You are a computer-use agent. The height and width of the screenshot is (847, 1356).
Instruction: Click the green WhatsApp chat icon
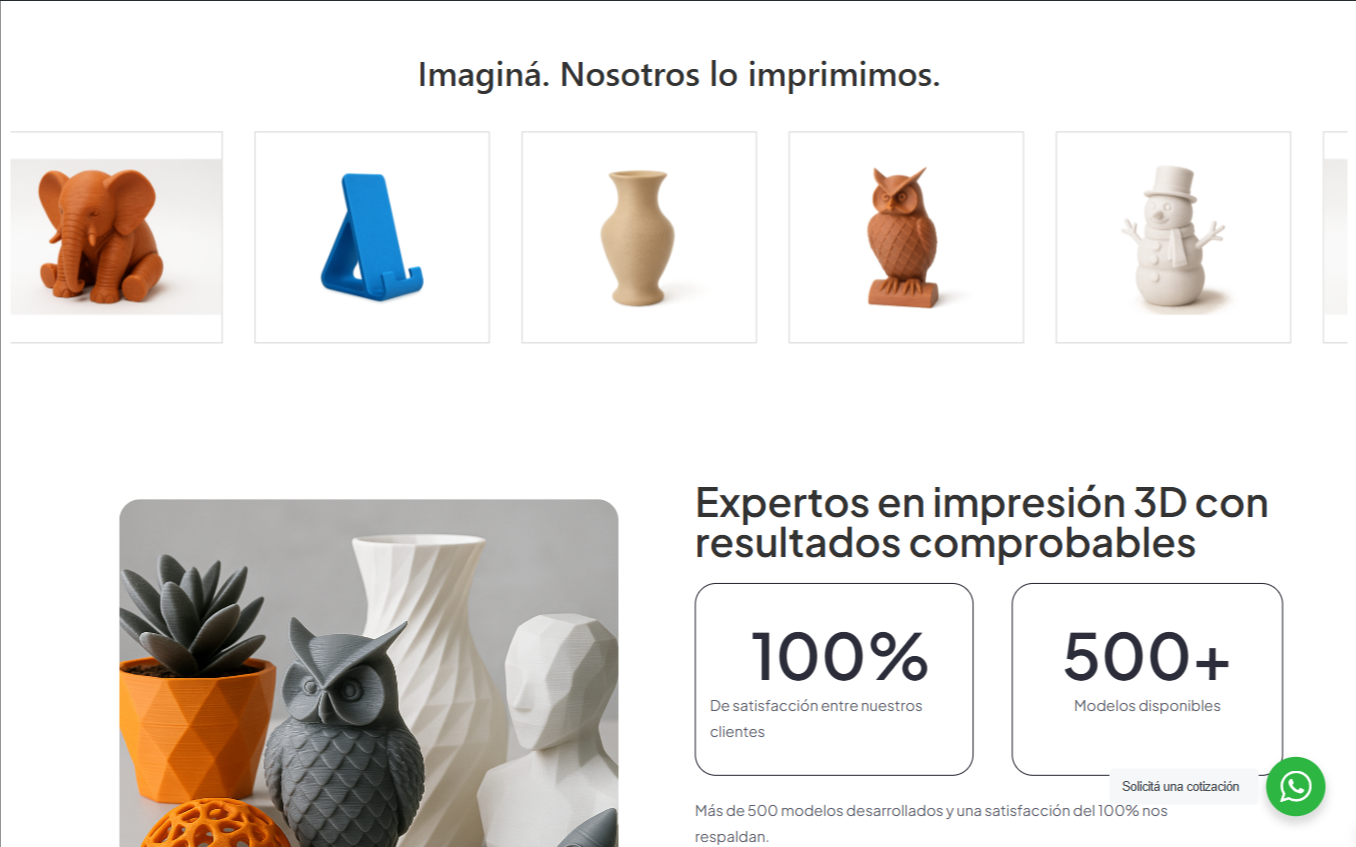tap(1295, 786)
